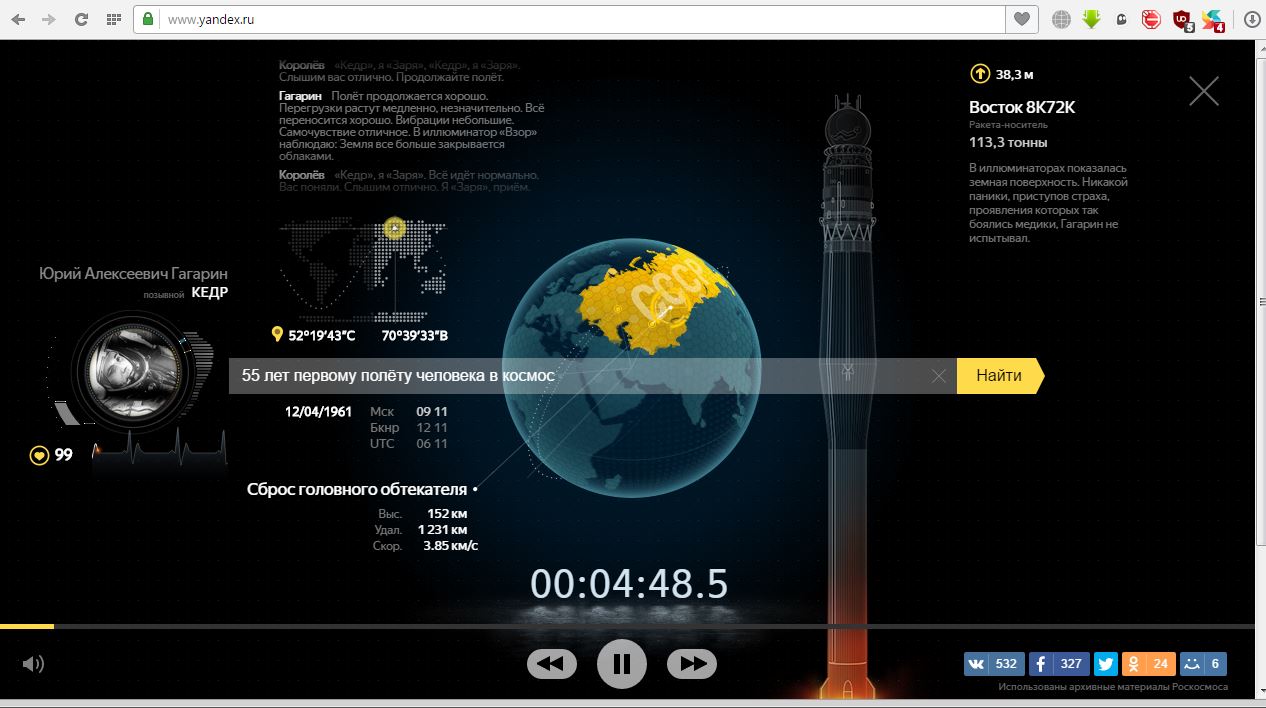Click the 52°19'43"С latitude value
Image resolution: width=1266 pixels, height=708 pixels.
(x=322, y=336)
